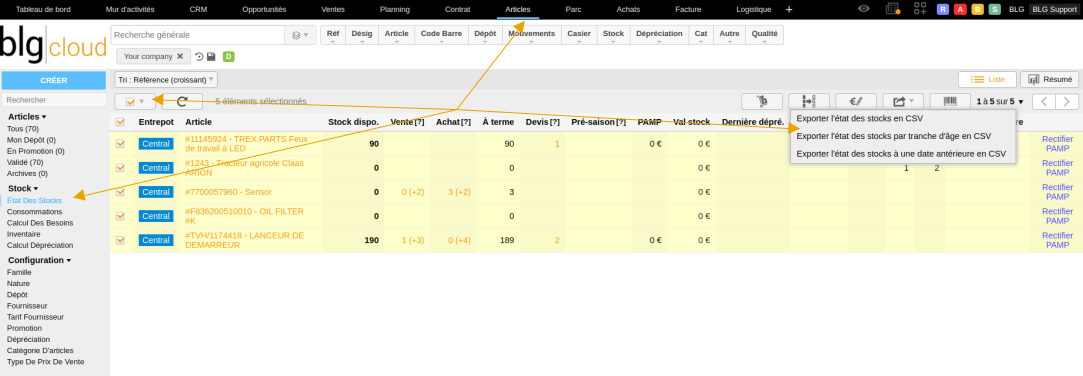Expand the Qualité filter dropdown
The image size is (1083, 376).
pos(764,35)
